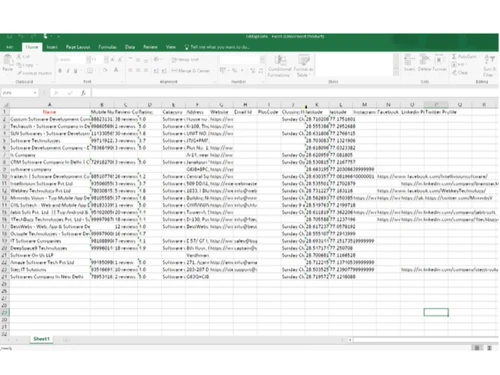This screenshot has height=375, width=500.
Task: Decrease font size with smaller A
Action: (x=120, y=60)
